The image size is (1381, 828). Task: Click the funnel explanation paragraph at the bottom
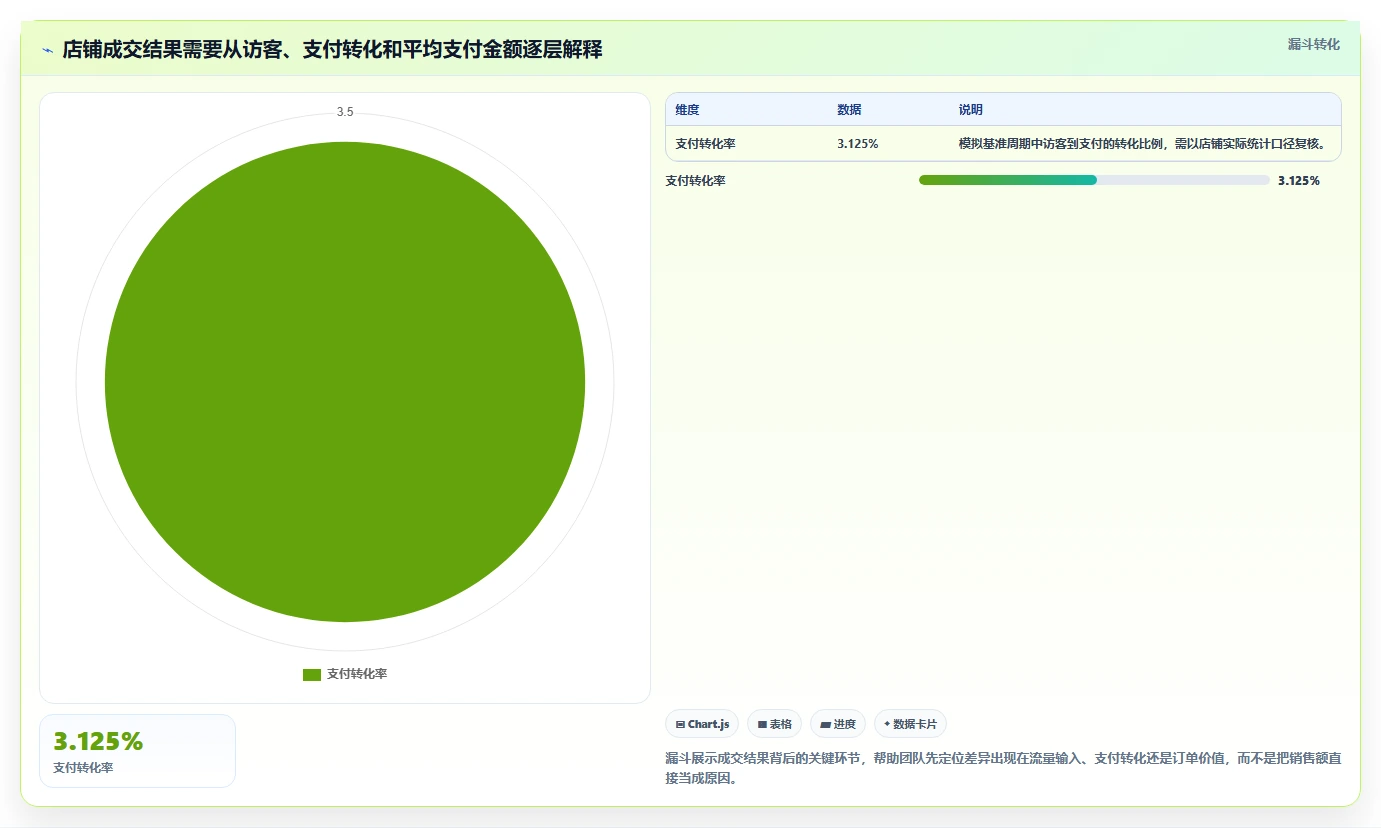tap(1003, 768)
